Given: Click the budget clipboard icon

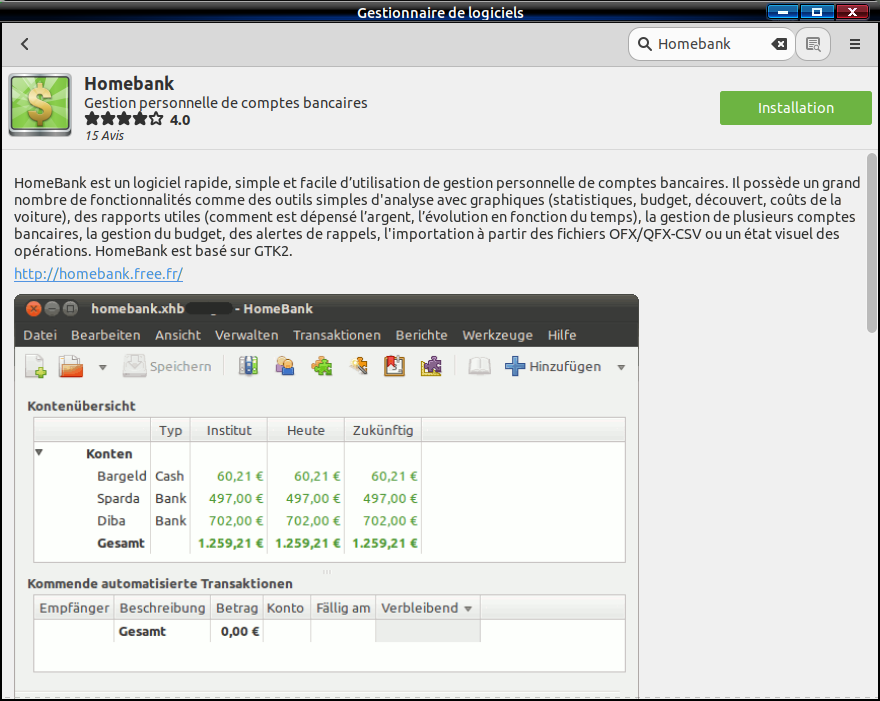Looking at the screenshot, I should (x=395, y=366).
